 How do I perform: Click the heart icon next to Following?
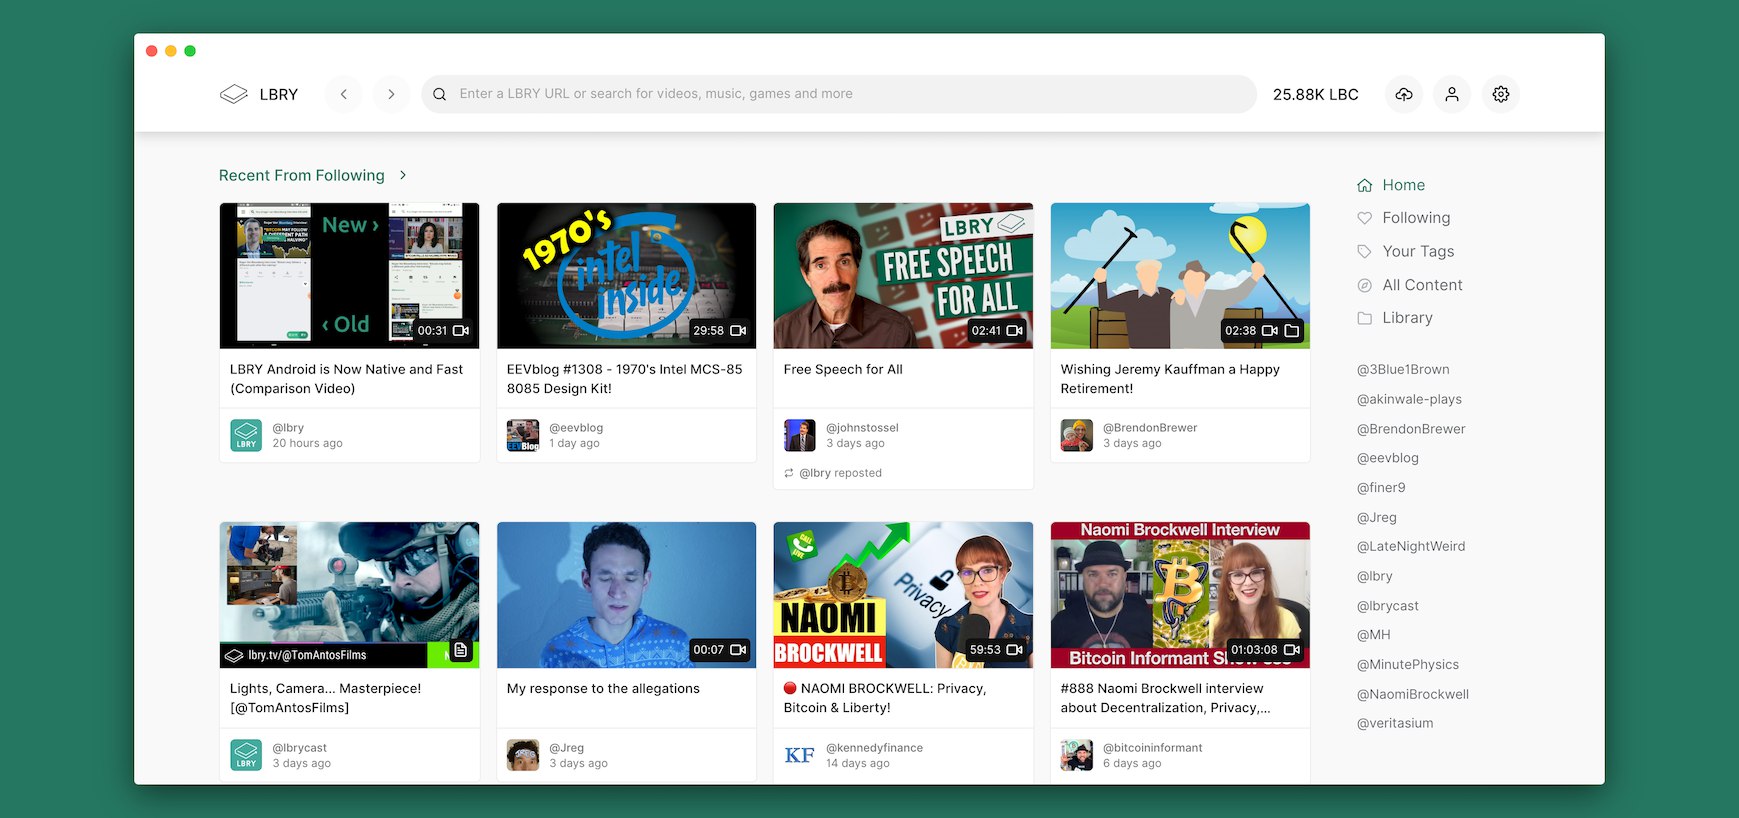1365,218
